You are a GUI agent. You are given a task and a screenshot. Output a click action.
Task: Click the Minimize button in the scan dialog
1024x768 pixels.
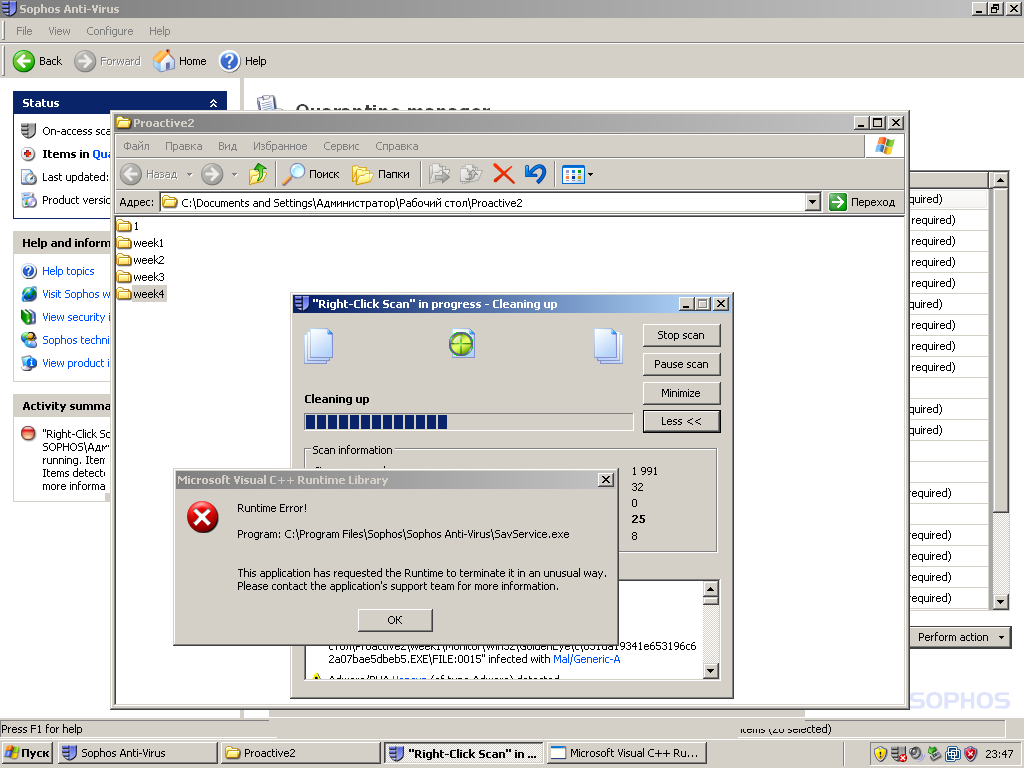tap(681, 392)
